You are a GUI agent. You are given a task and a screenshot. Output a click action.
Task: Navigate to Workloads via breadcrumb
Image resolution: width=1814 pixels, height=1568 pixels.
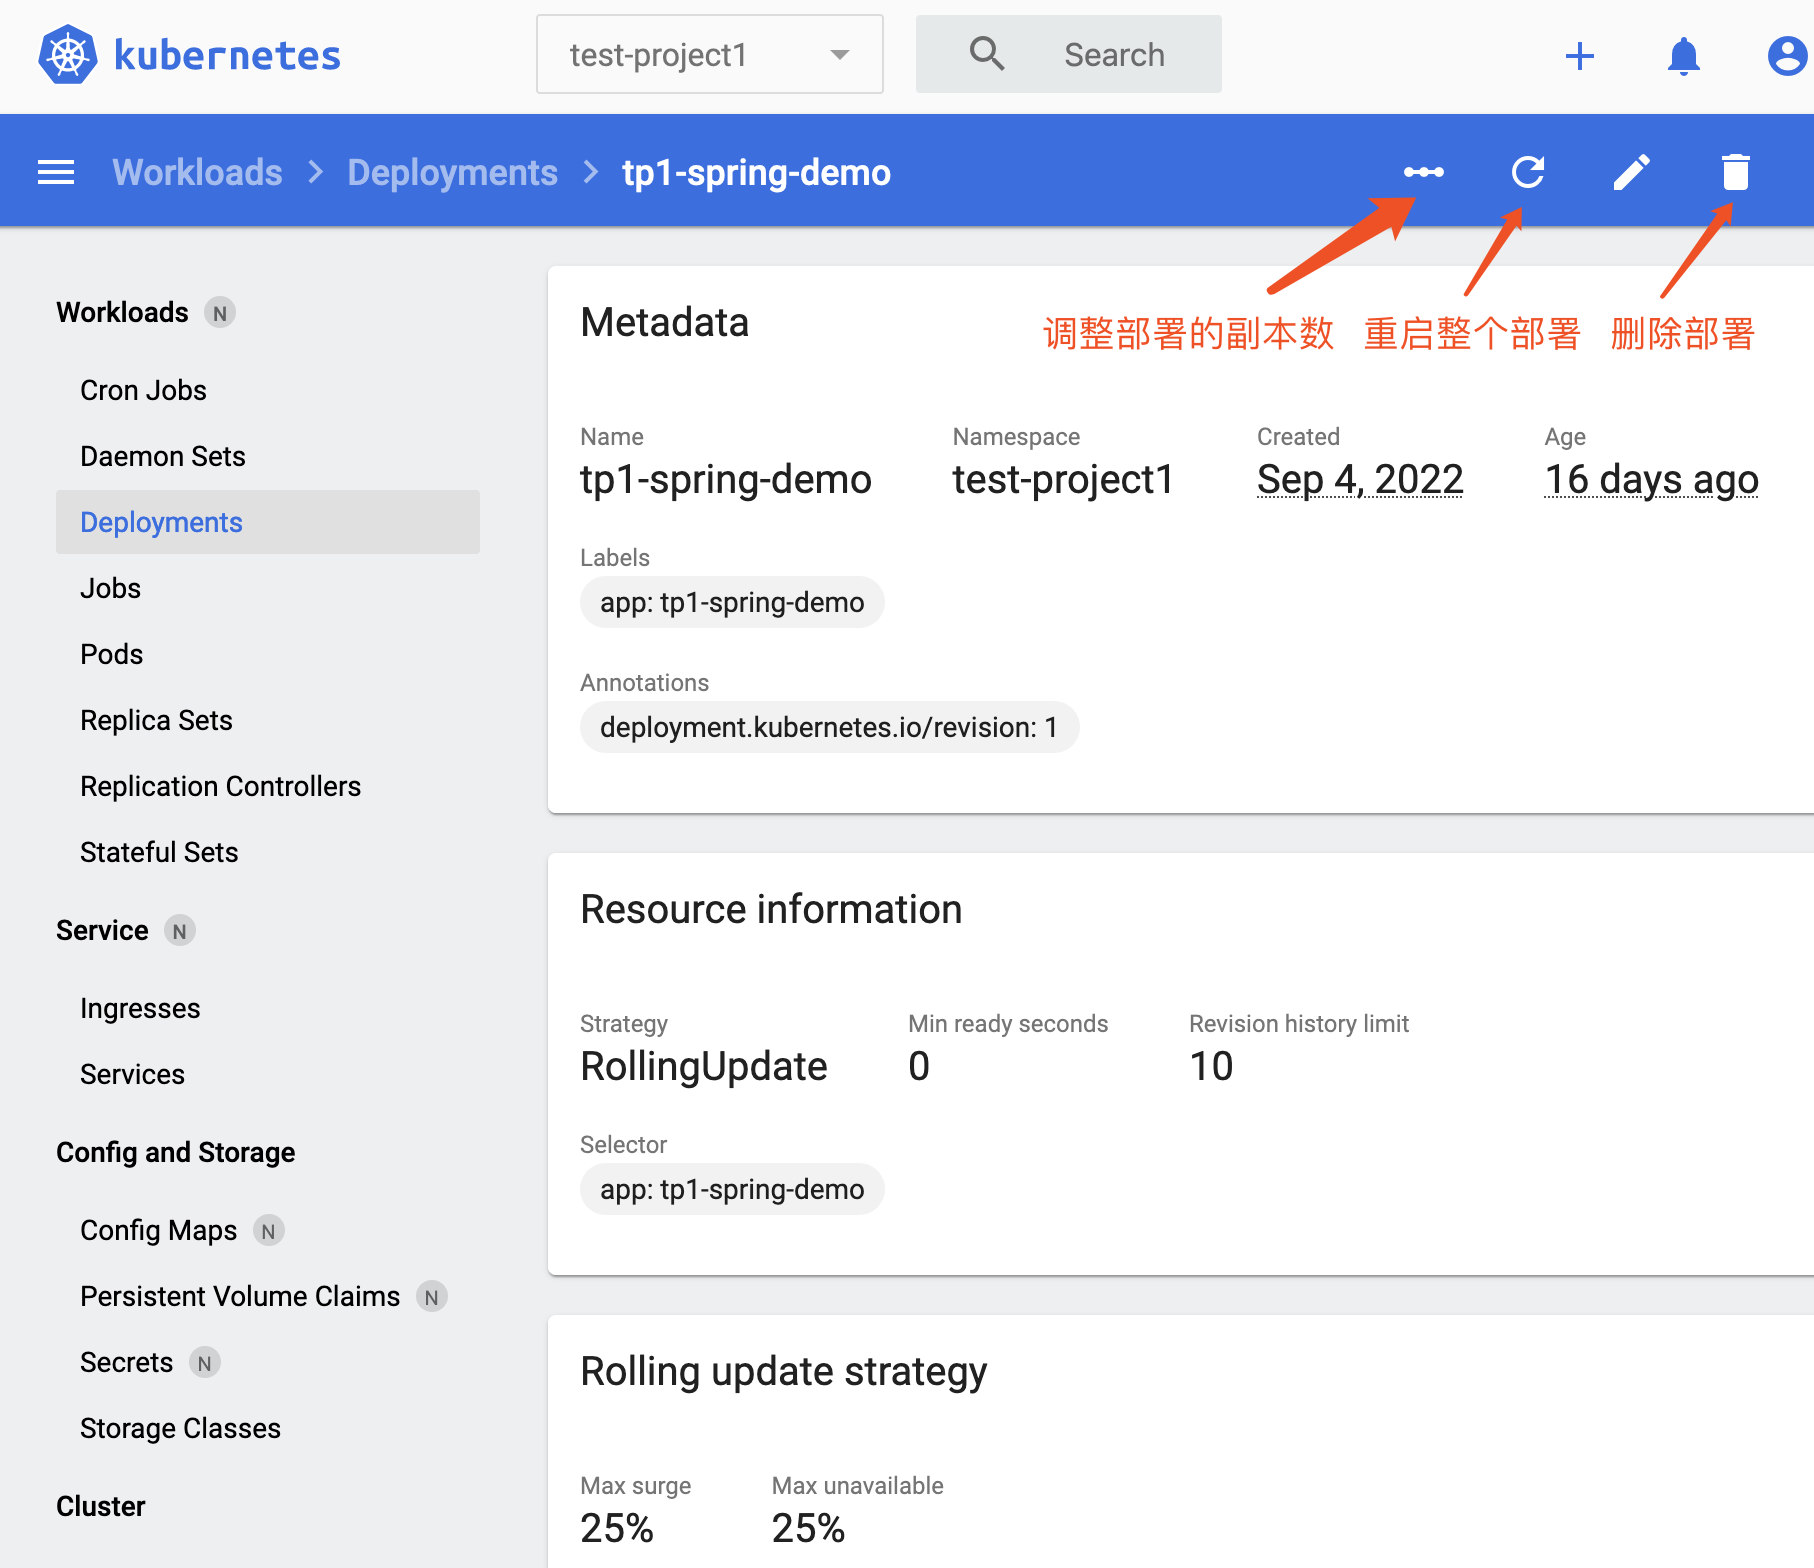(197, 172)
